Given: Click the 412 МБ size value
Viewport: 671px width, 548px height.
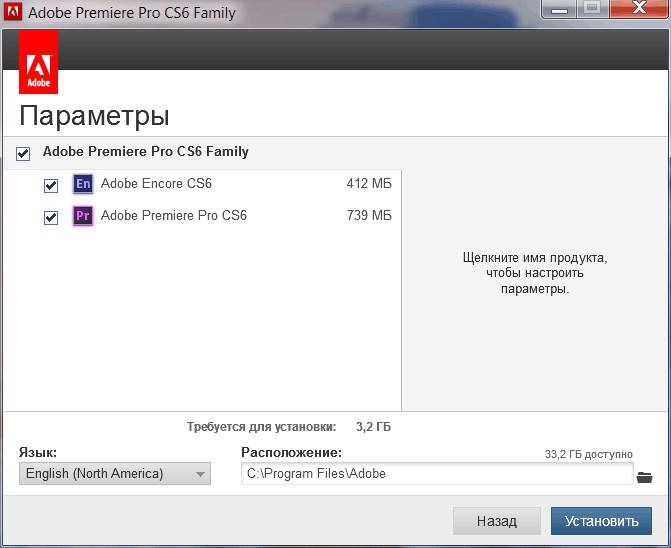Looking at the screenshot, I should (369, 184).
